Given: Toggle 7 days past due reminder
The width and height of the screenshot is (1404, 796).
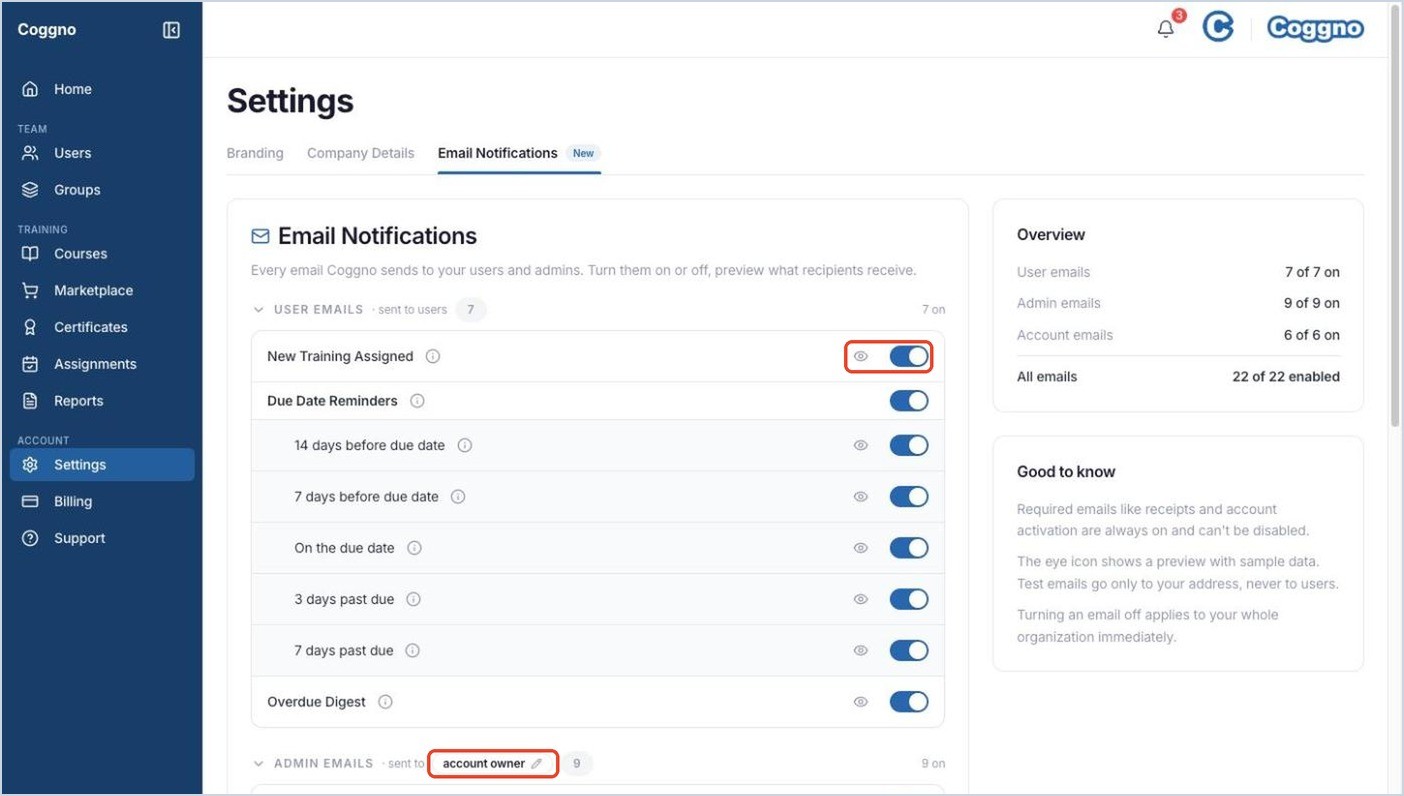Looking at the screenshot, I should [x=909, y=650].
